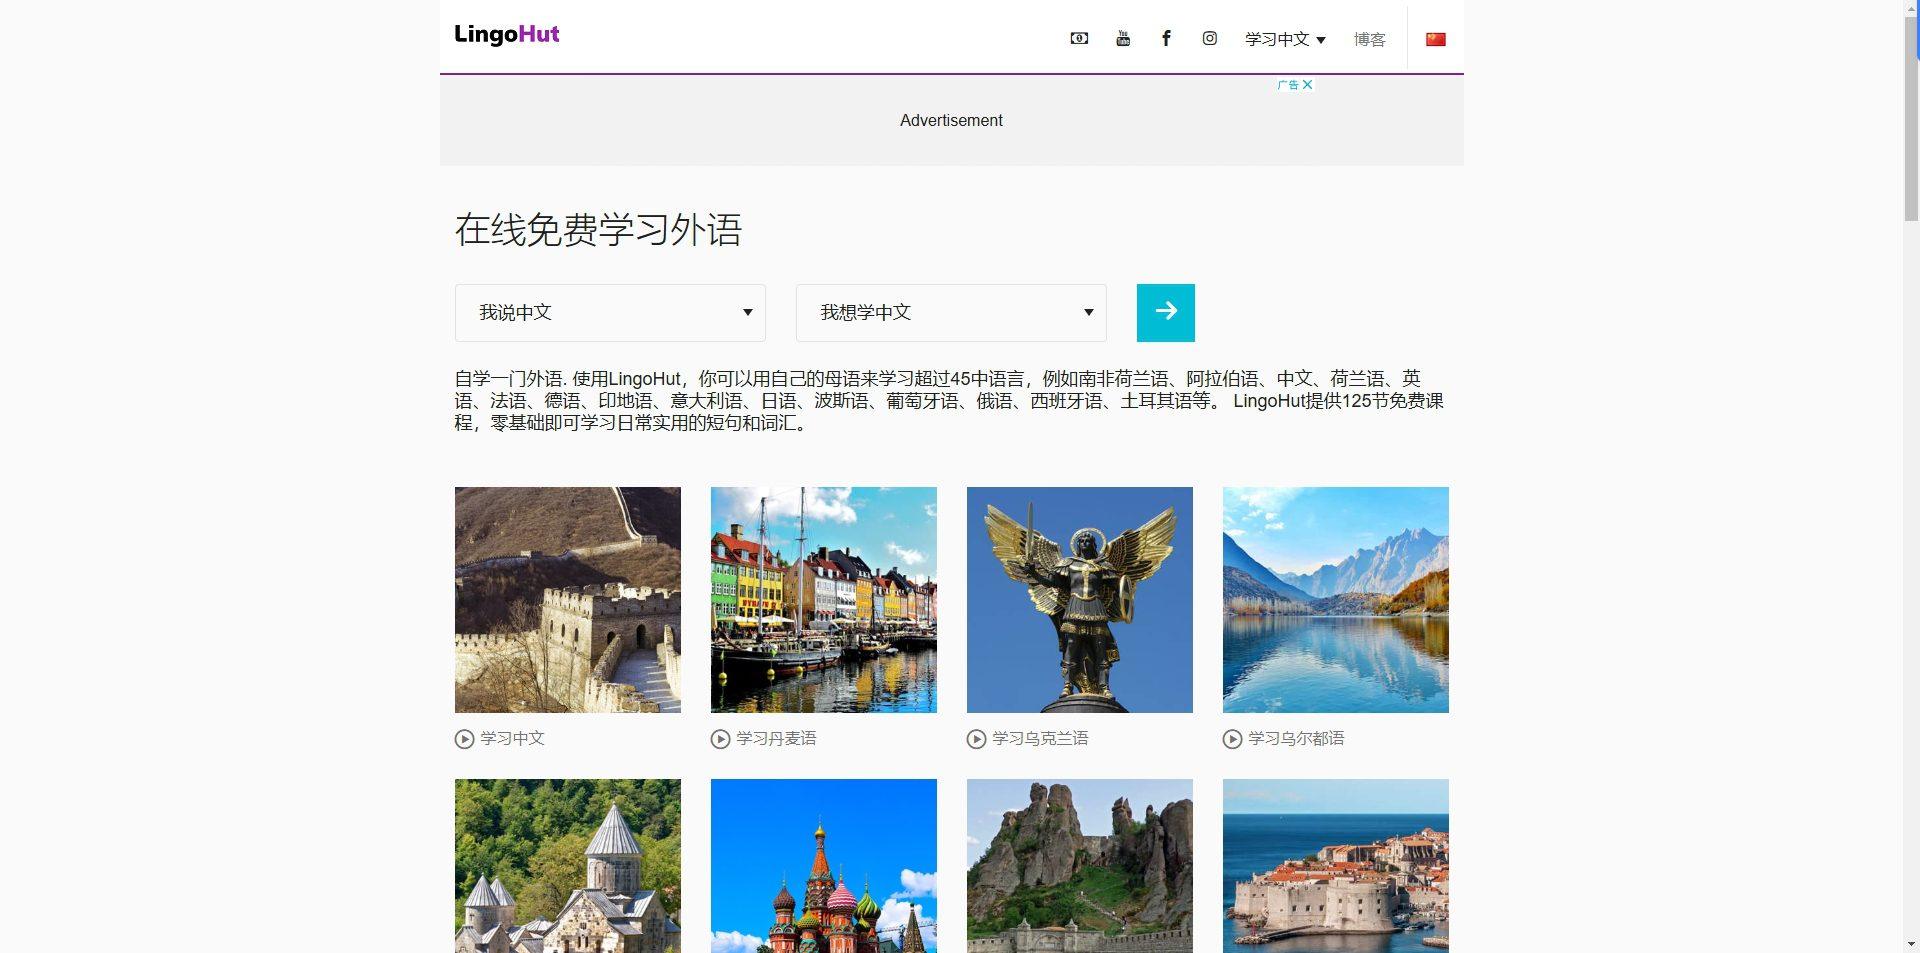Screen dimensions: 1920x953
Task: Click play icon beside 学习丹麦语
Action: 720,739
